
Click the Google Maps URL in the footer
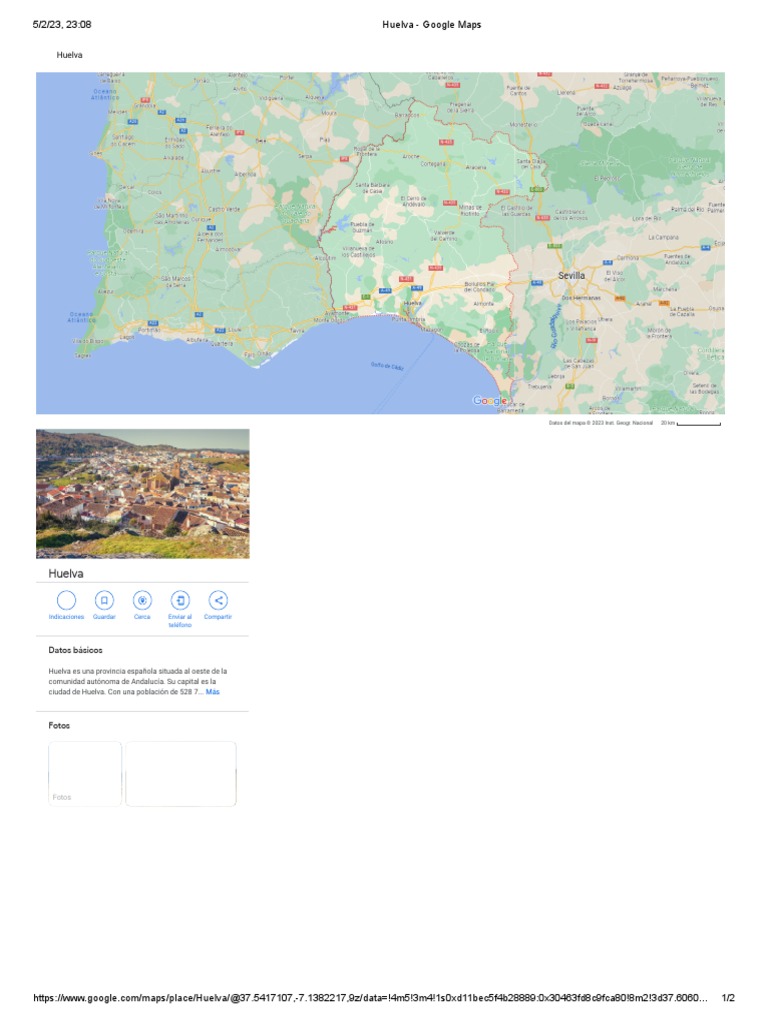(370, 998)
